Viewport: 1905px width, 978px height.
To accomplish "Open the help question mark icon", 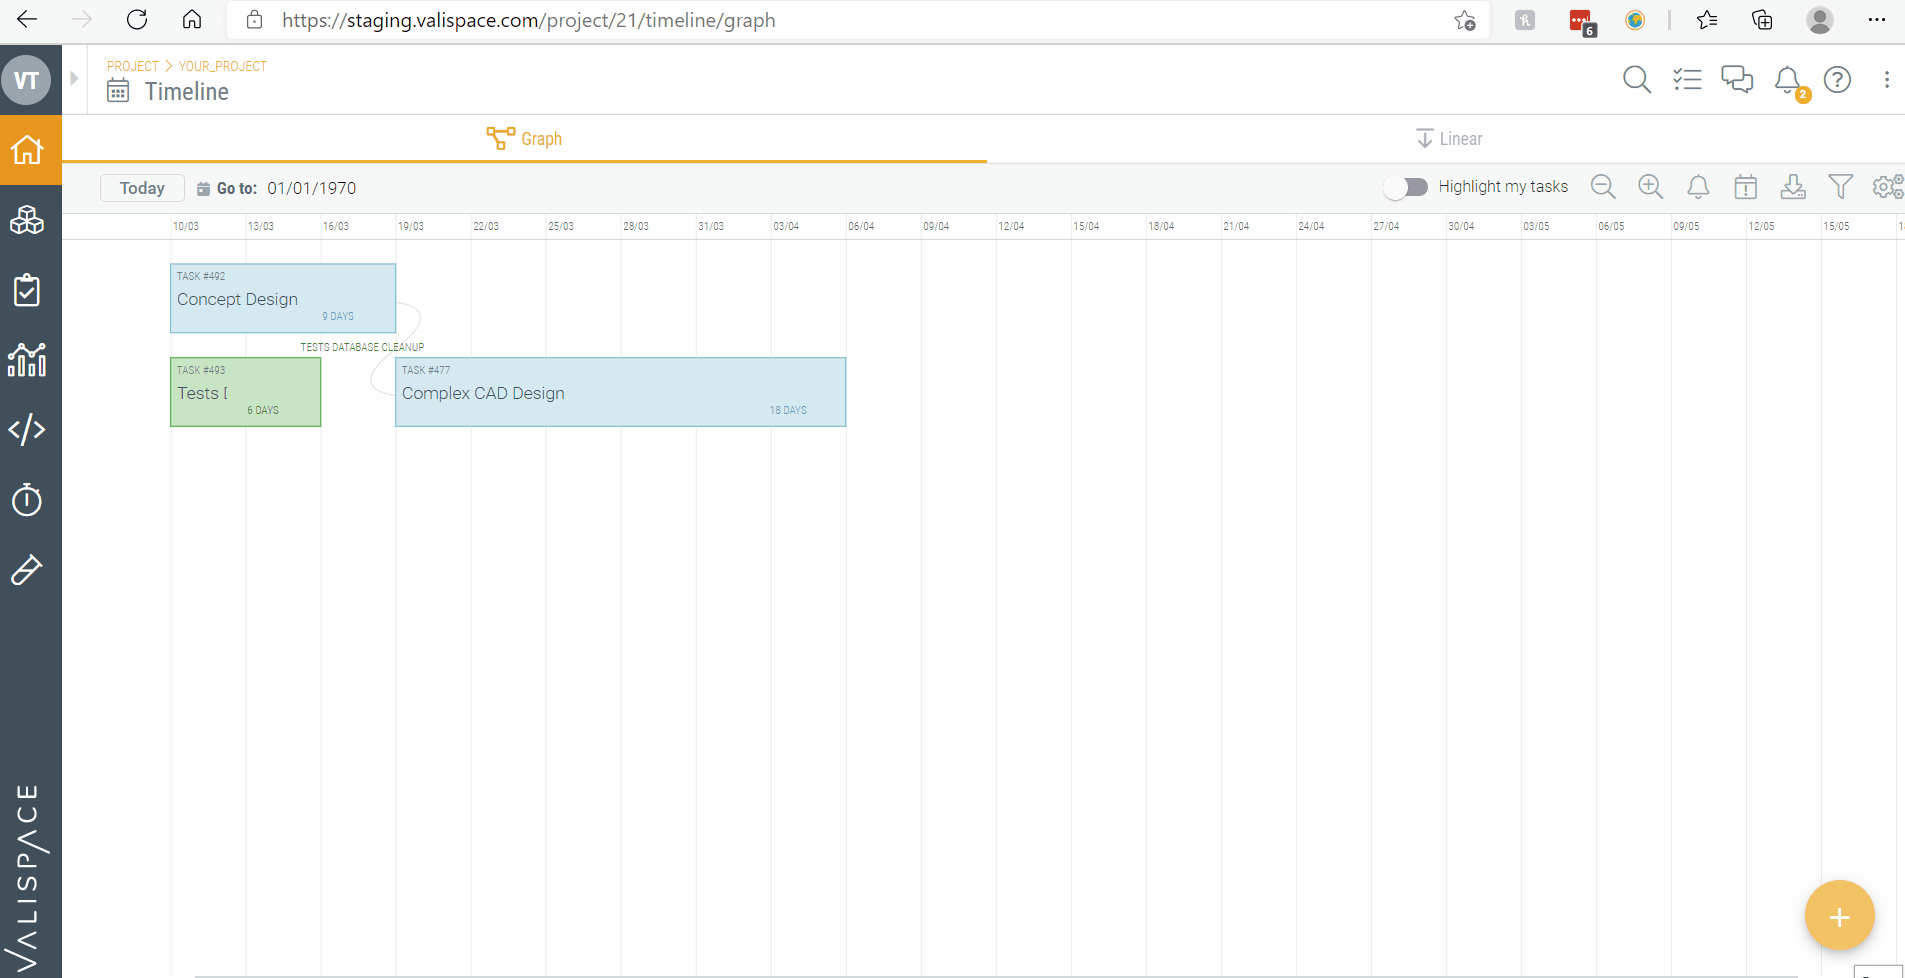I will pyautogui.click(x=1837, y=80).
